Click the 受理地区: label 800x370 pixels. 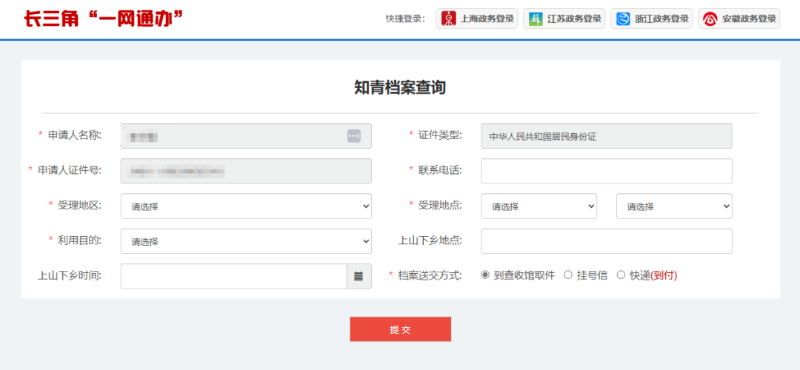tap(80, 205)
